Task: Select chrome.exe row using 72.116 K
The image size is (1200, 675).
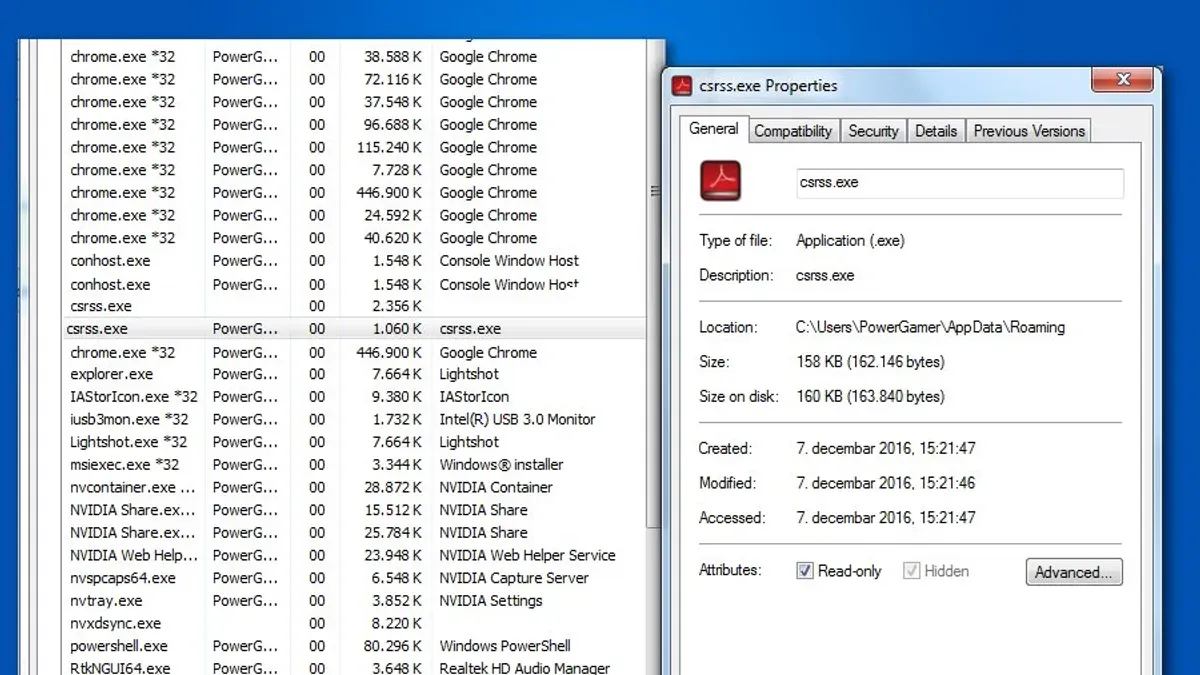Action: pos(355,79)
